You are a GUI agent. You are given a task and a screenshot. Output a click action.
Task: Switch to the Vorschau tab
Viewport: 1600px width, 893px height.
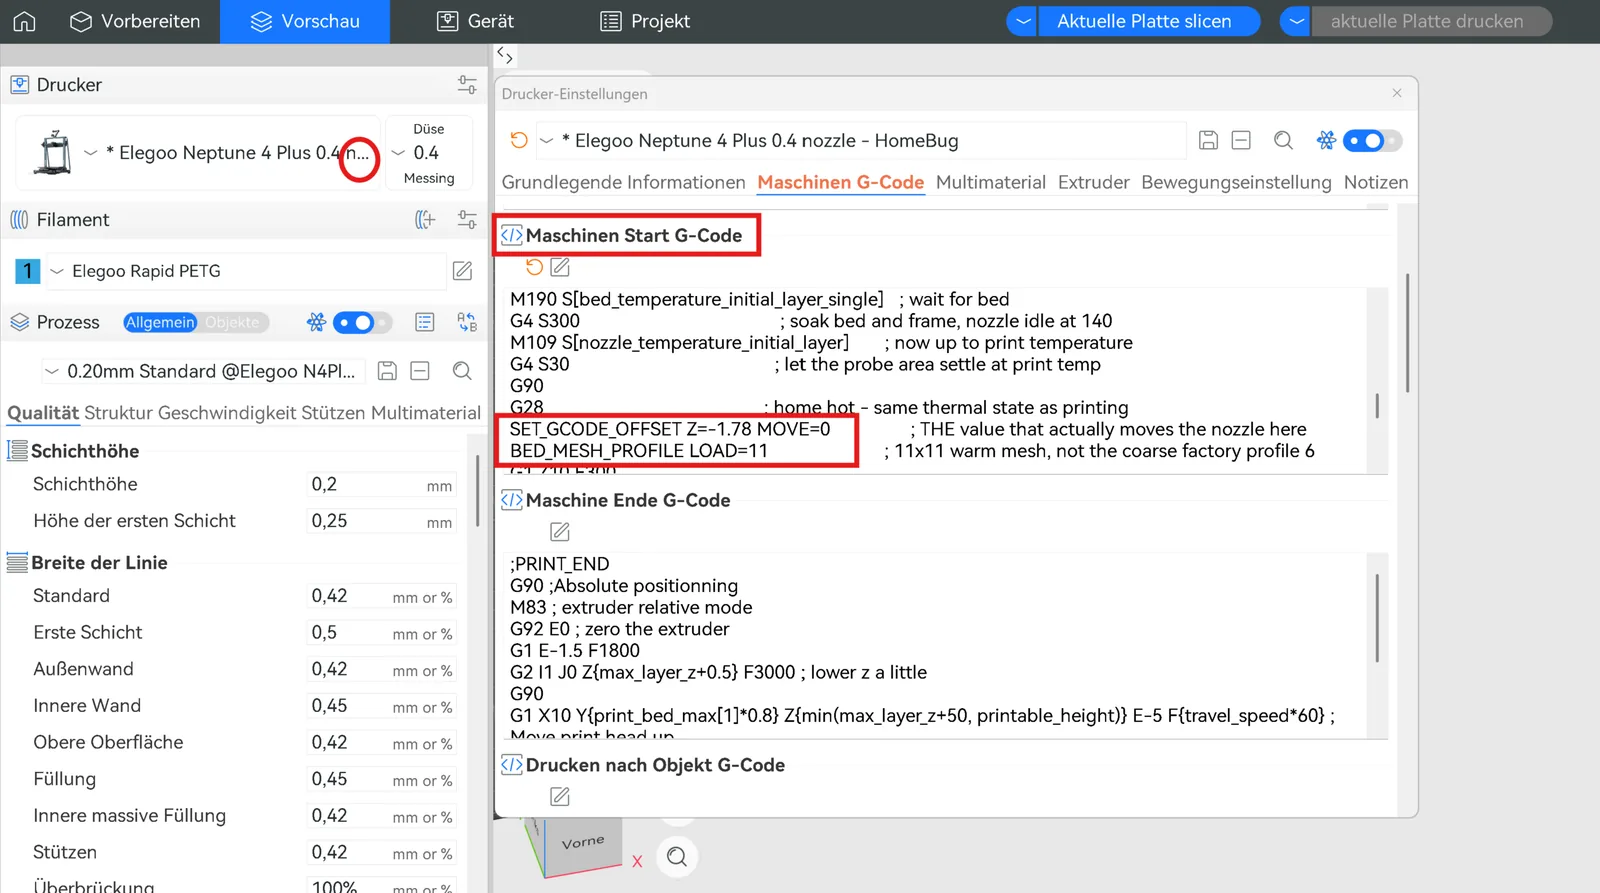(x=305, y=21)
